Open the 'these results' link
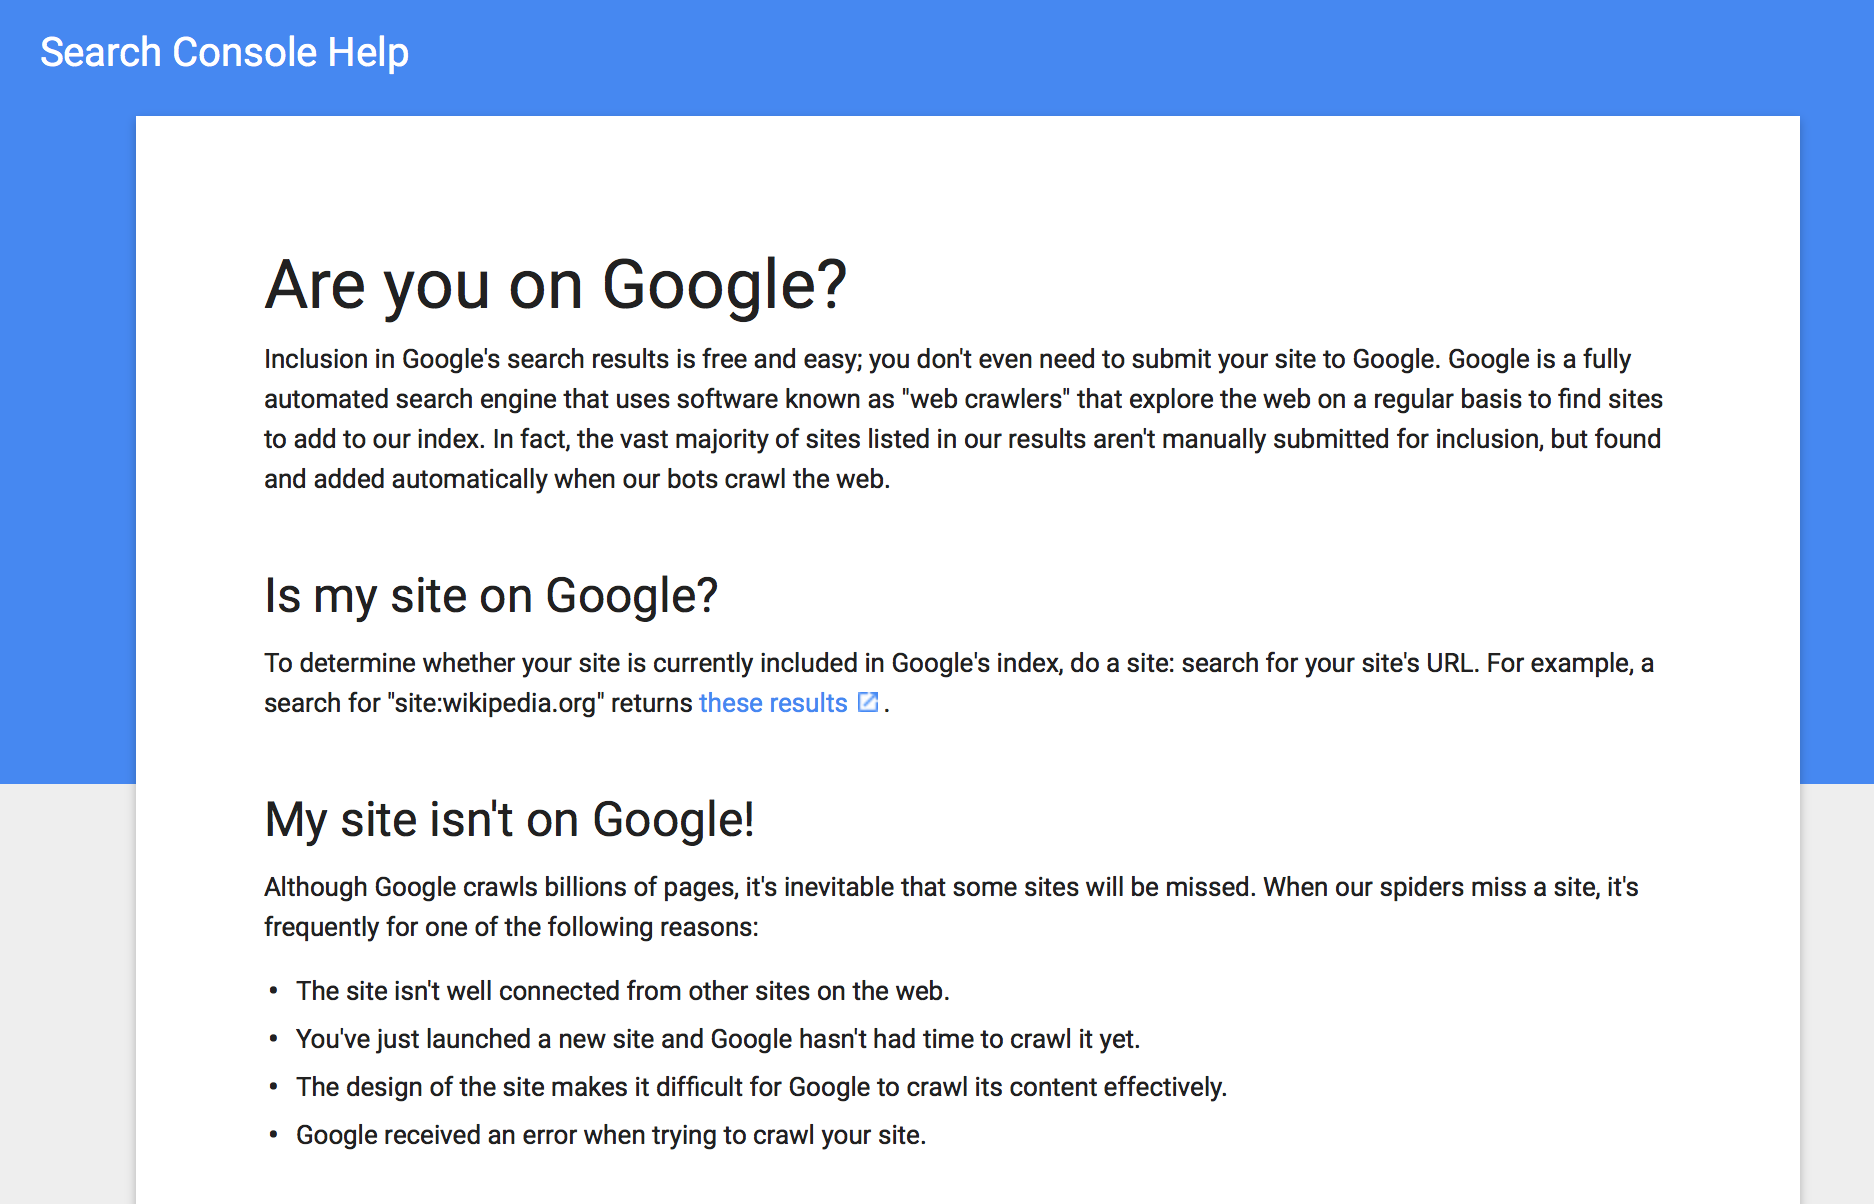1874x1204 pixels. tap(773, 703)
